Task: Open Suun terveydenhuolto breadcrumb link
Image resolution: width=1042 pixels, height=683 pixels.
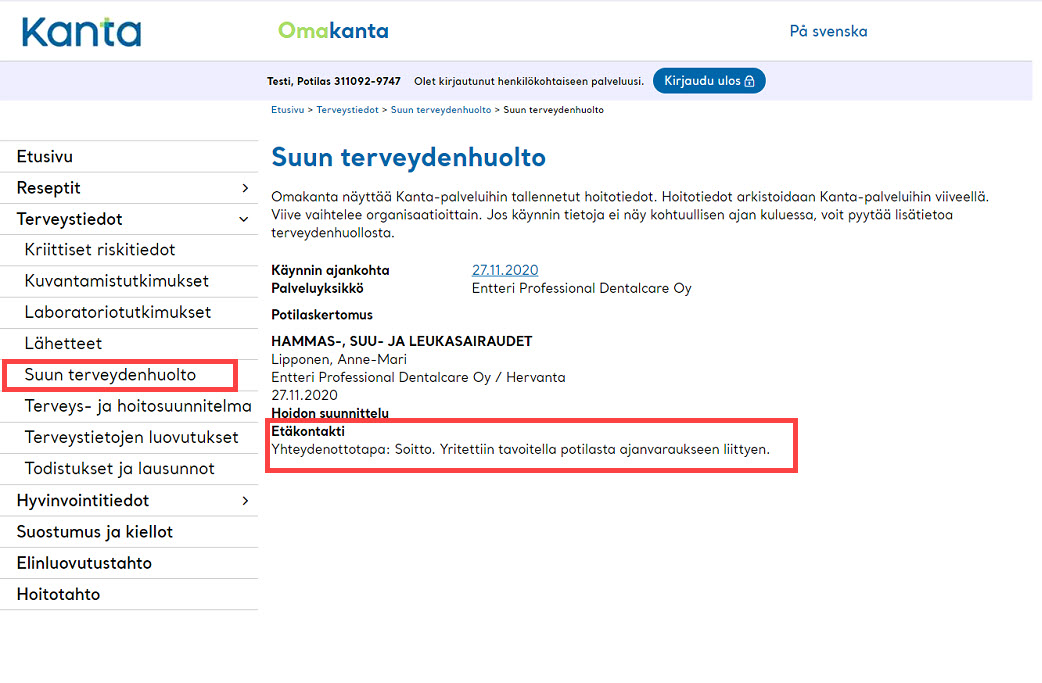Action: [x=441, y=110]
